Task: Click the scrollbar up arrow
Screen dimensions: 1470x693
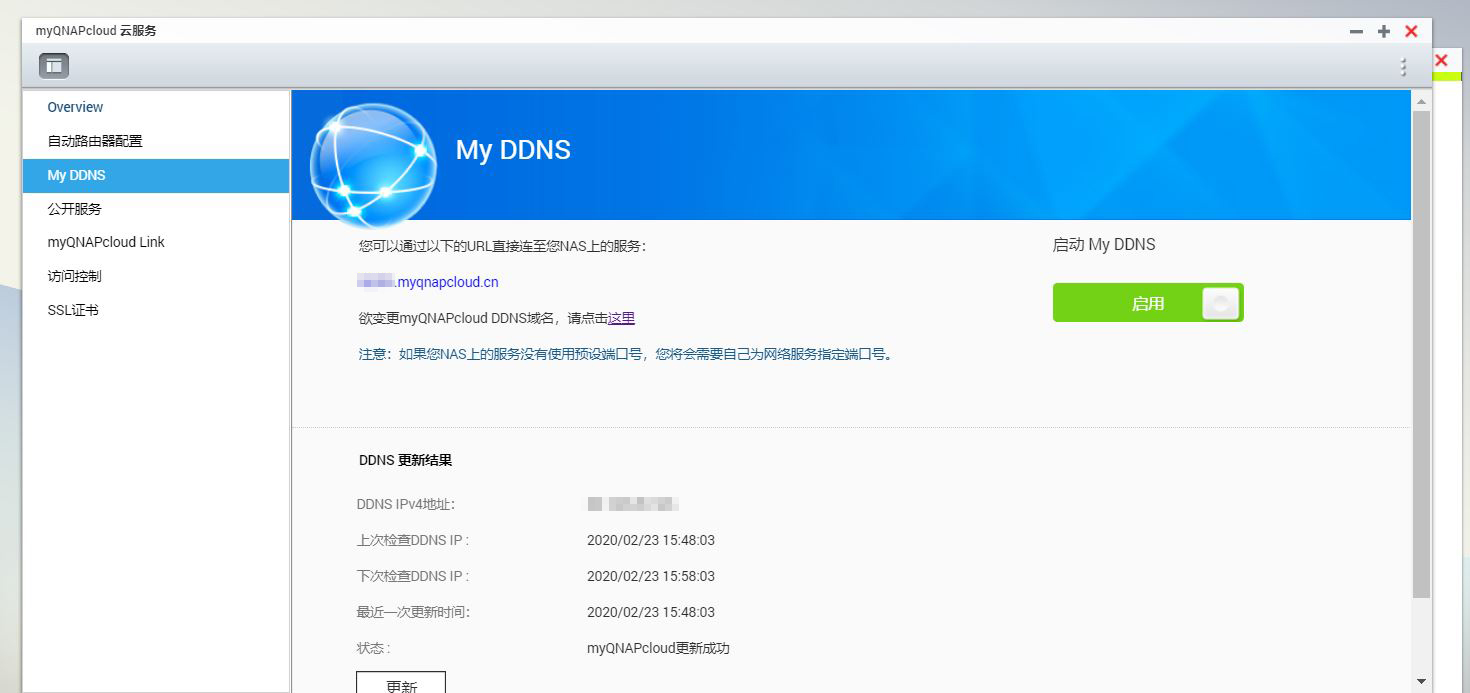Action: [x=1421, y=99]
